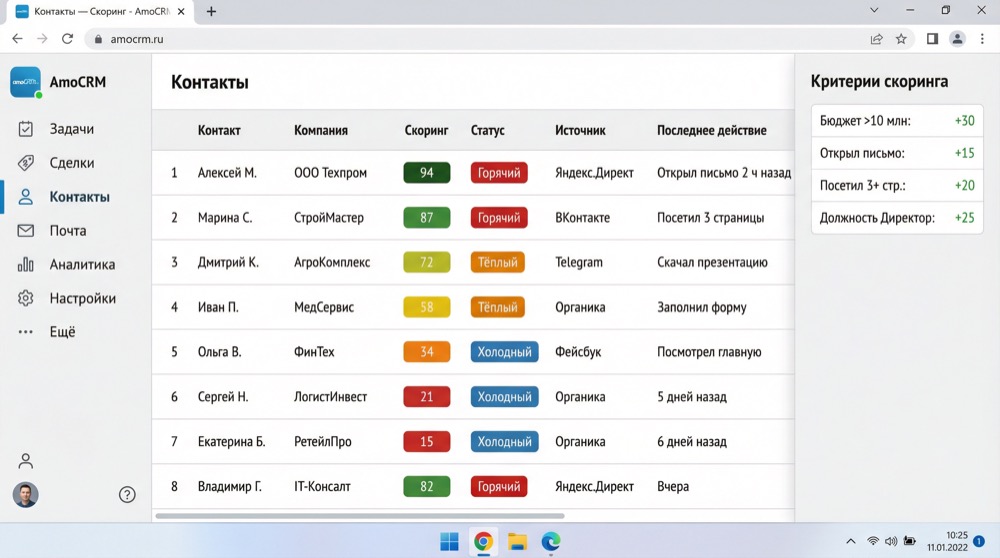Sort table by Скоринг column header
Viewport: 1000px width, 558px height.
pyautogui.click(x=426, y=130)
